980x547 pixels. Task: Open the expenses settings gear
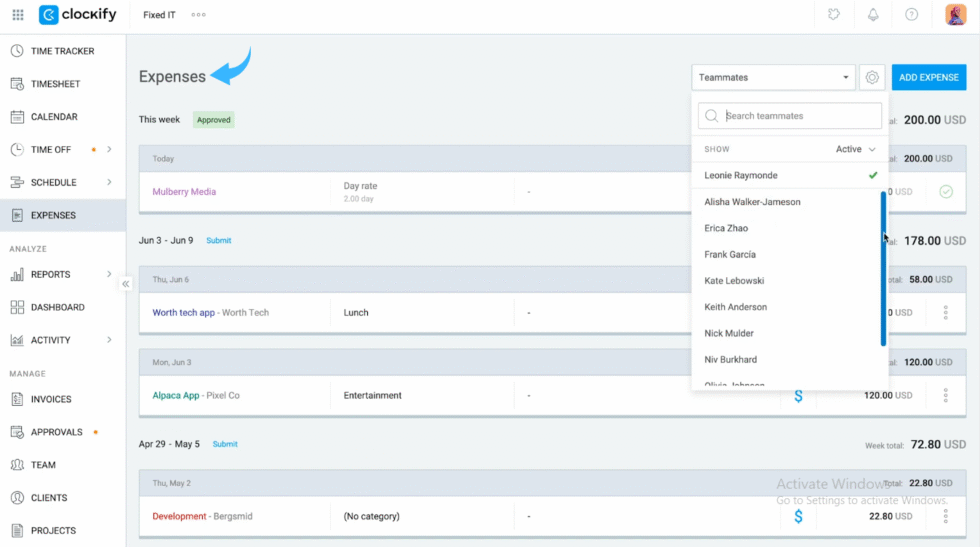click(x=872, y=78)
